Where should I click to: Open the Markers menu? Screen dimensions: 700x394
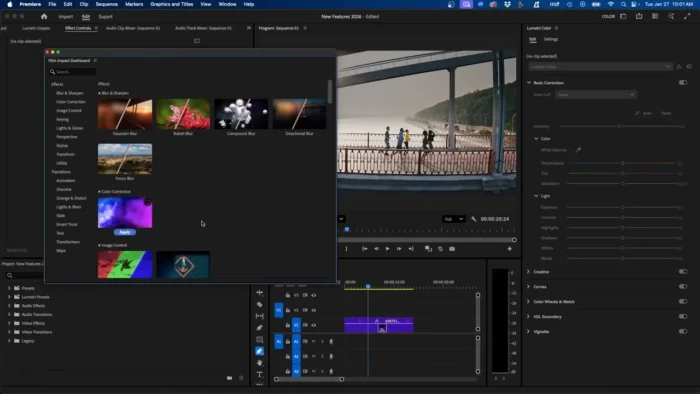click(134, 4)
